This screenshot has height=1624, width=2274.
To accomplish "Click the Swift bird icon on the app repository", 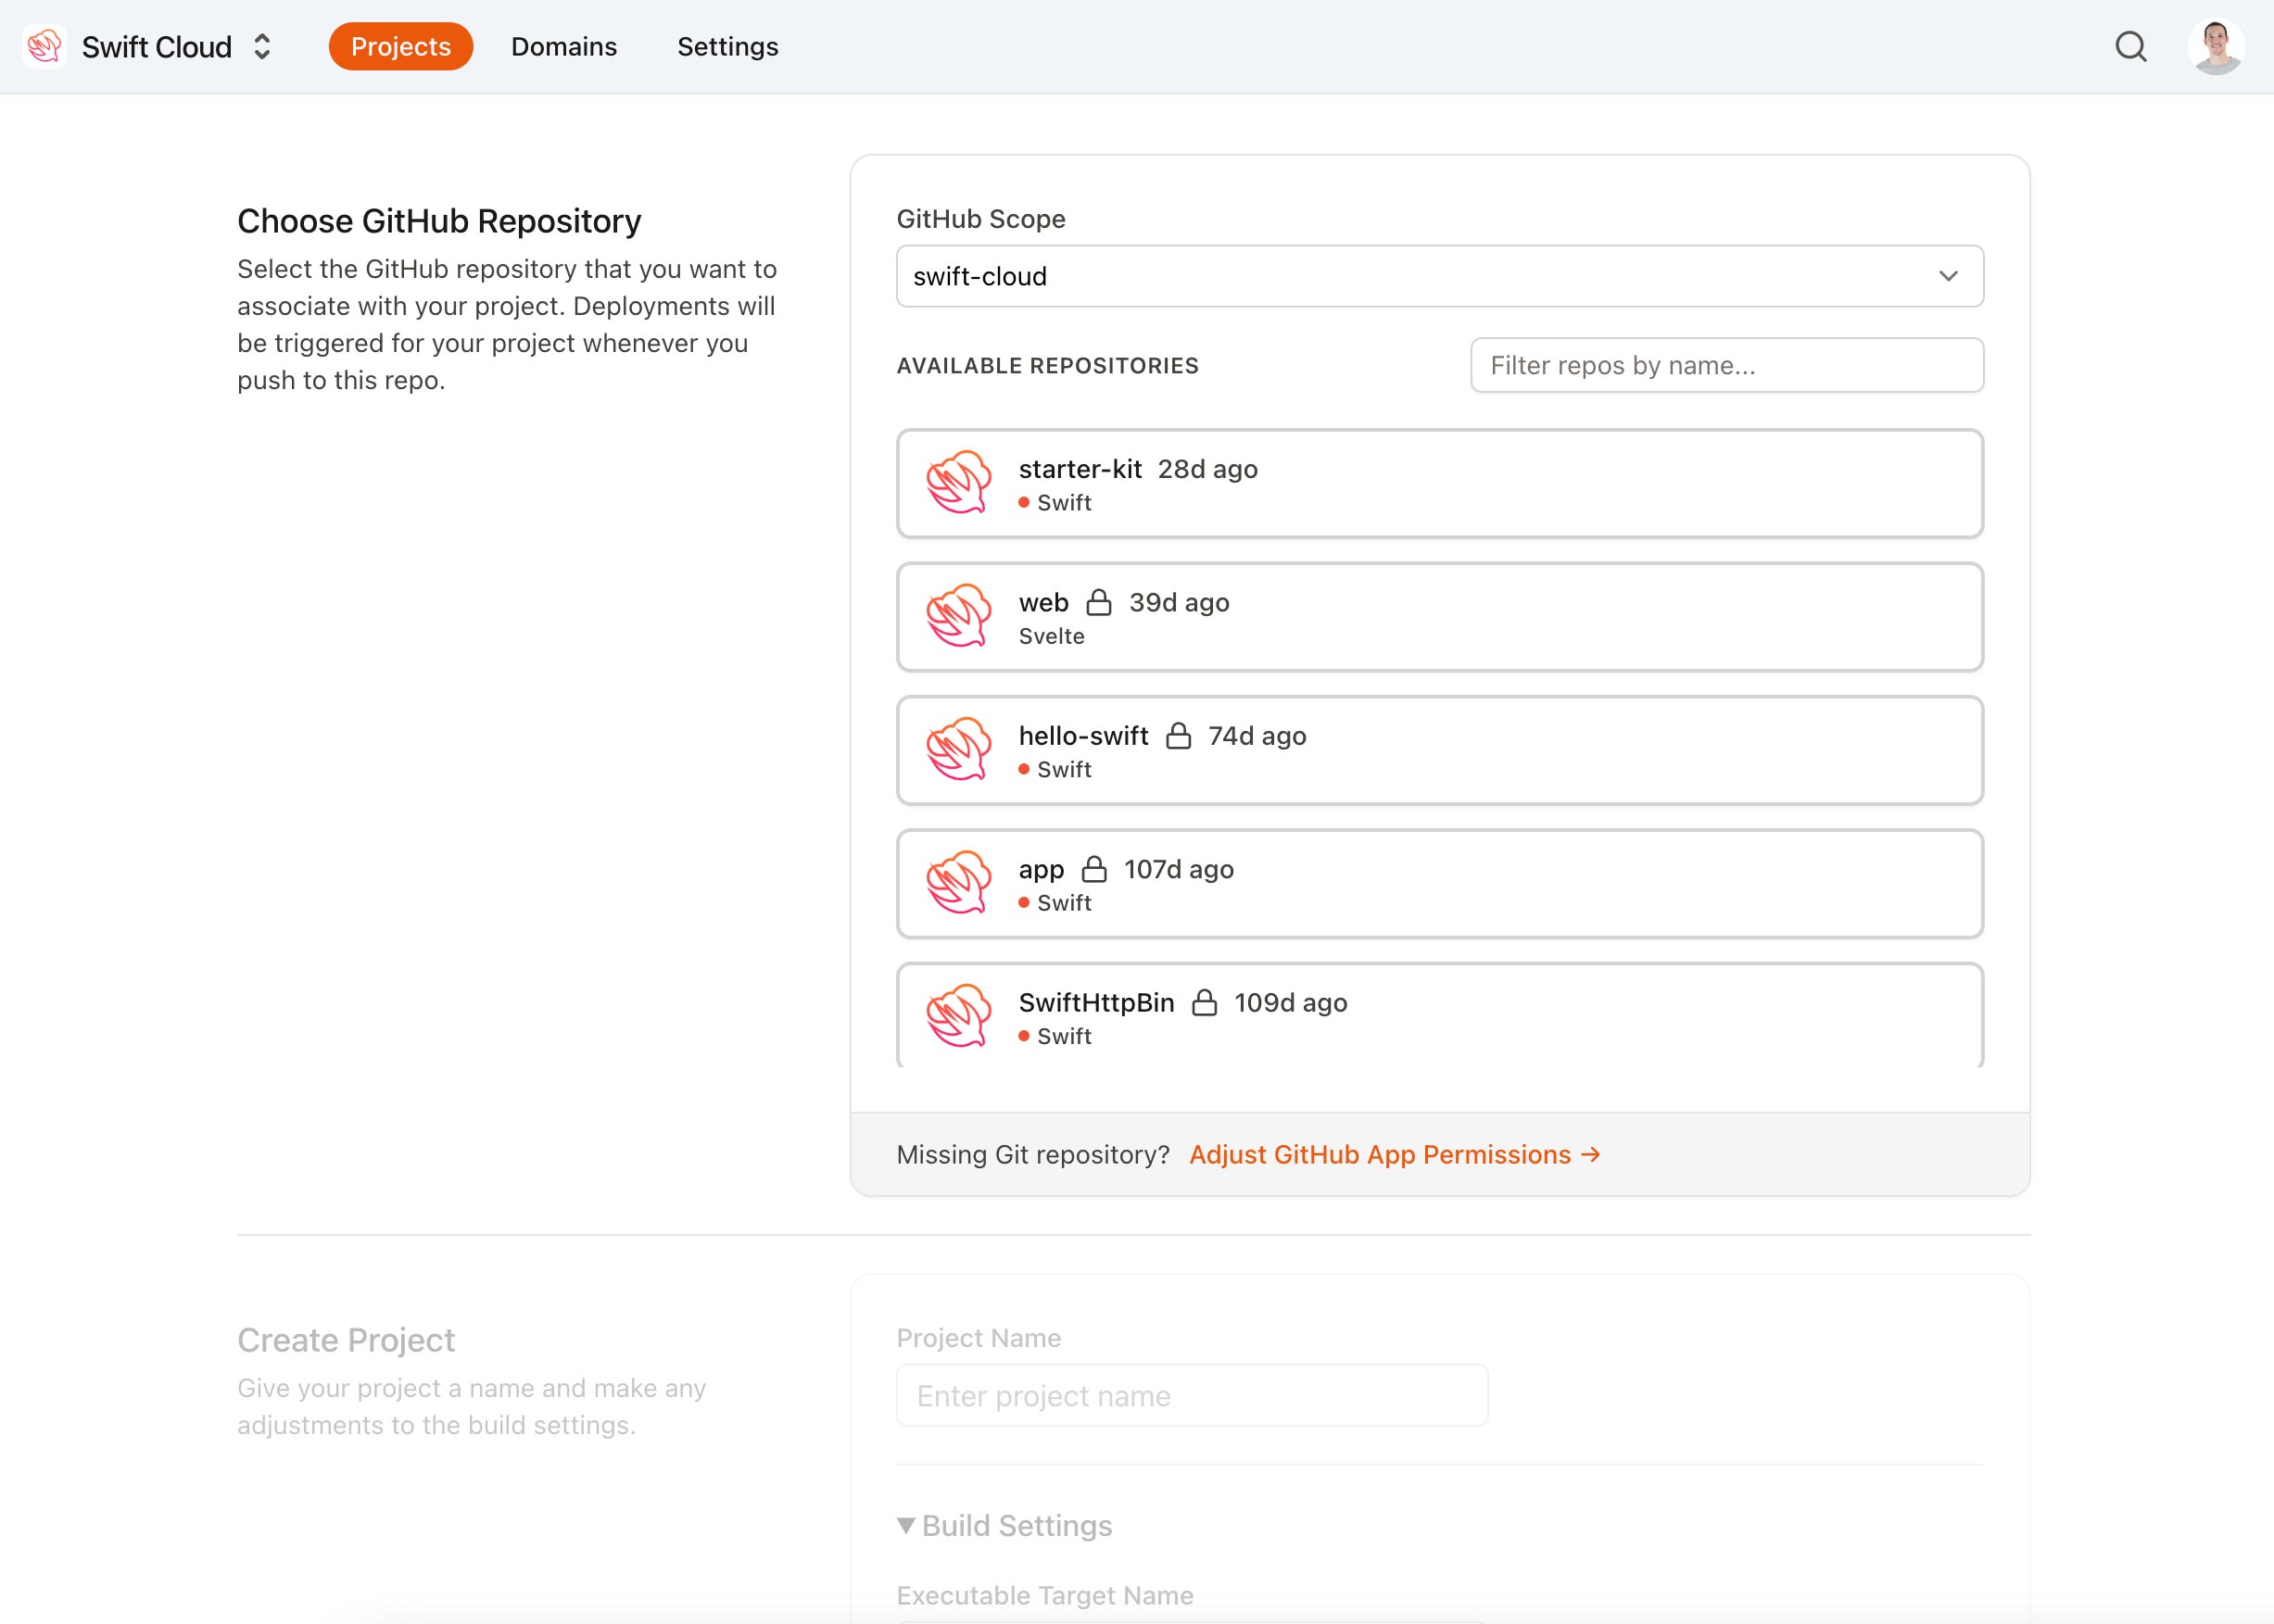I will pyautogui.click(x=958, y=884).
